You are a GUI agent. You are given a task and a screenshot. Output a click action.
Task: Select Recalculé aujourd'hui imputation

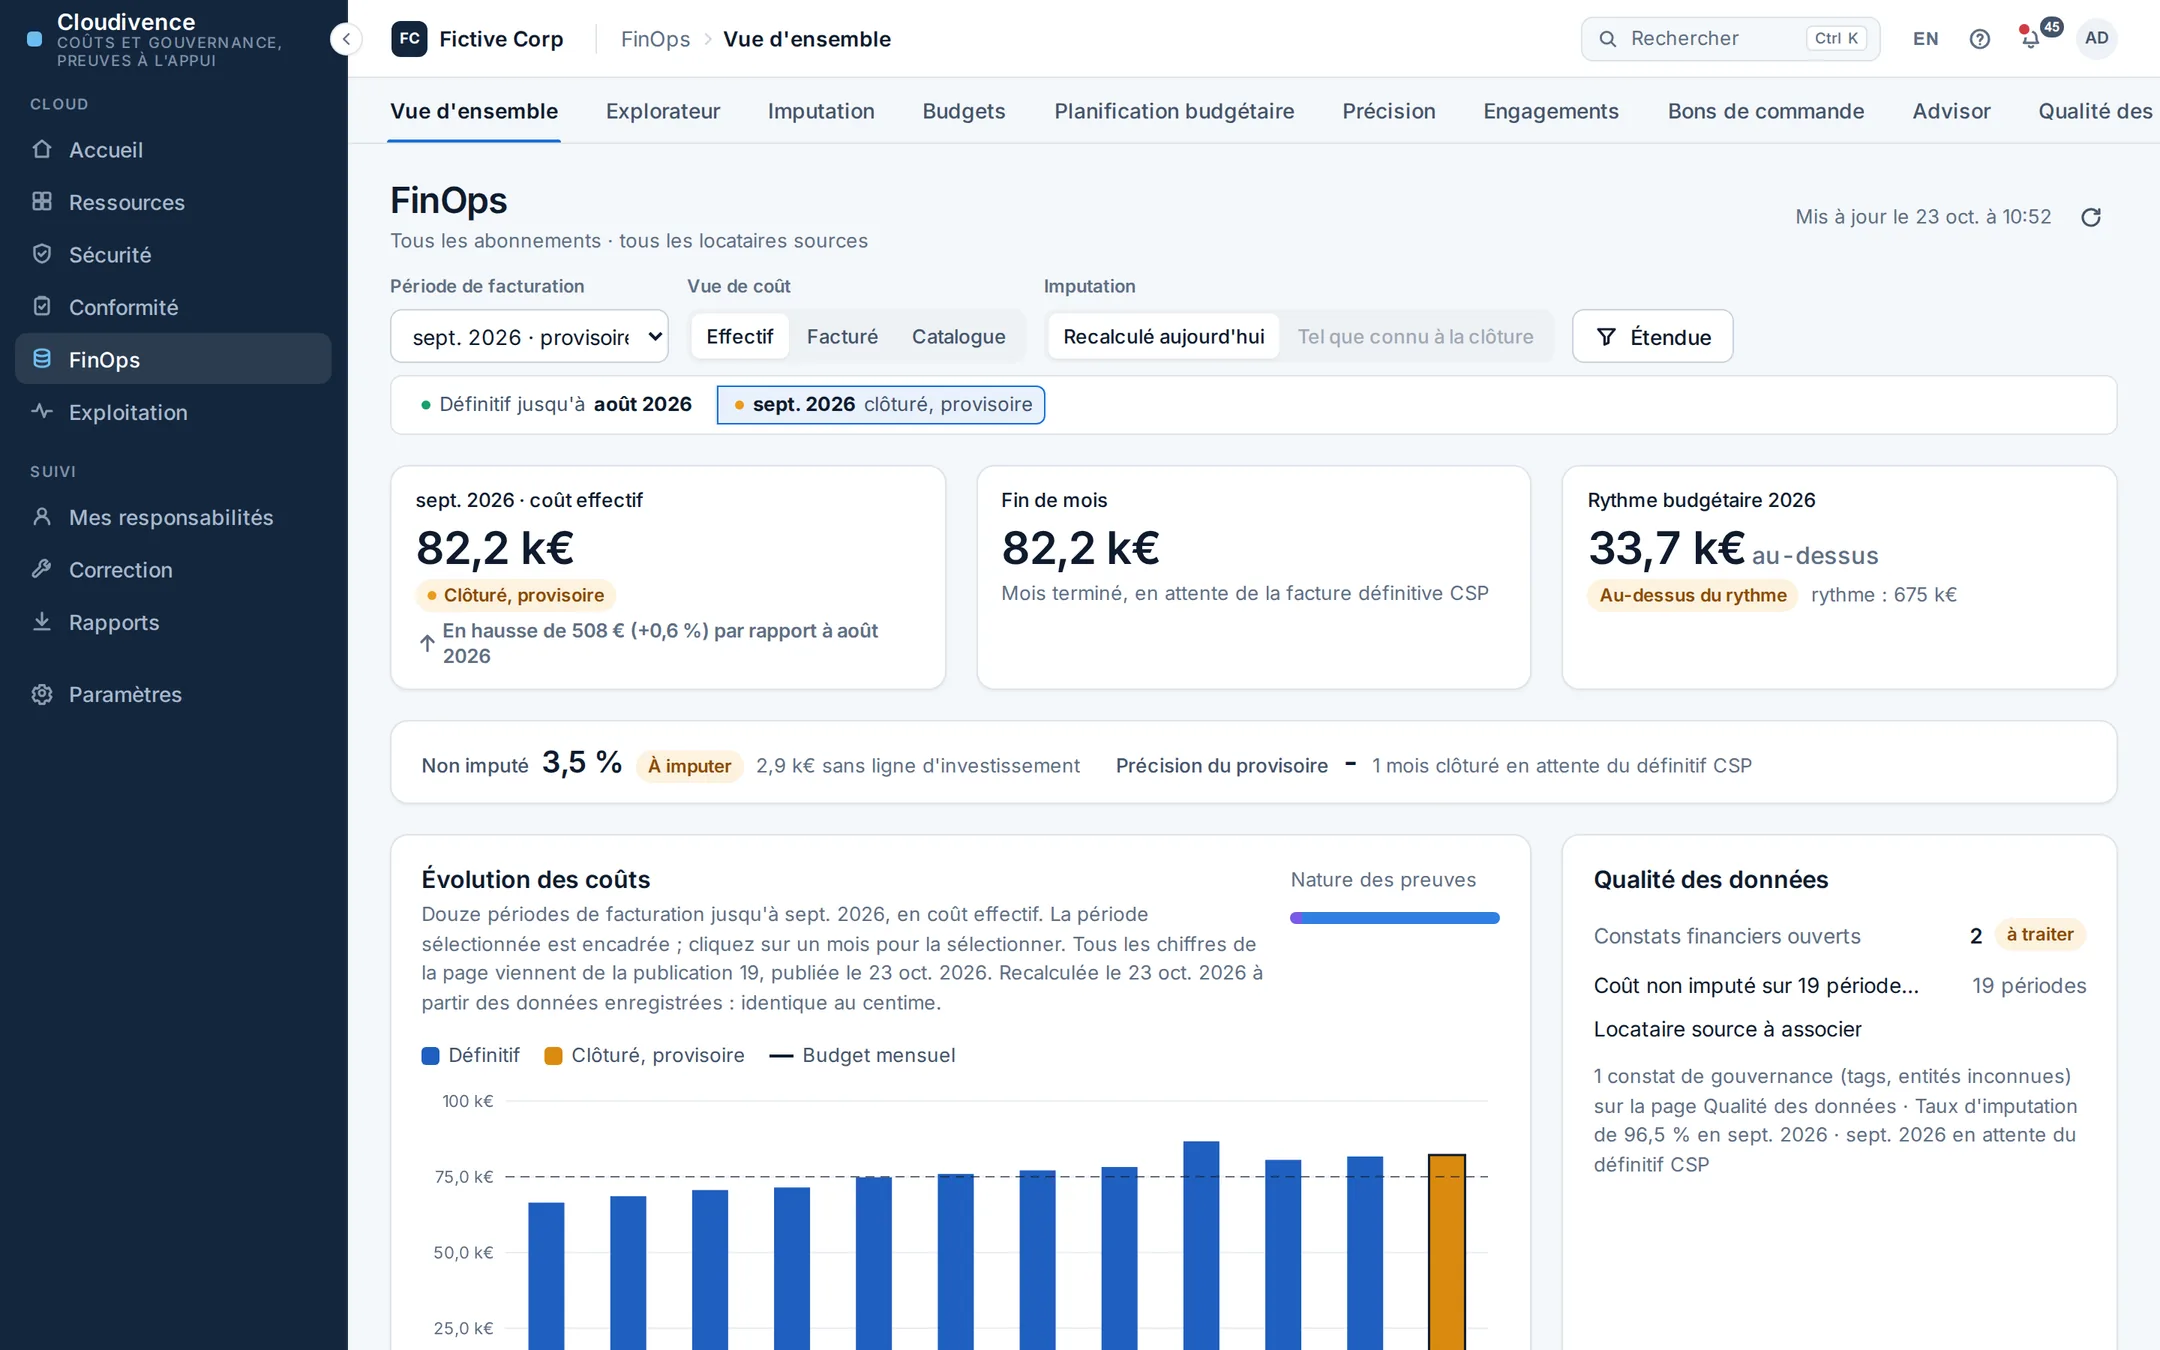1164,337
